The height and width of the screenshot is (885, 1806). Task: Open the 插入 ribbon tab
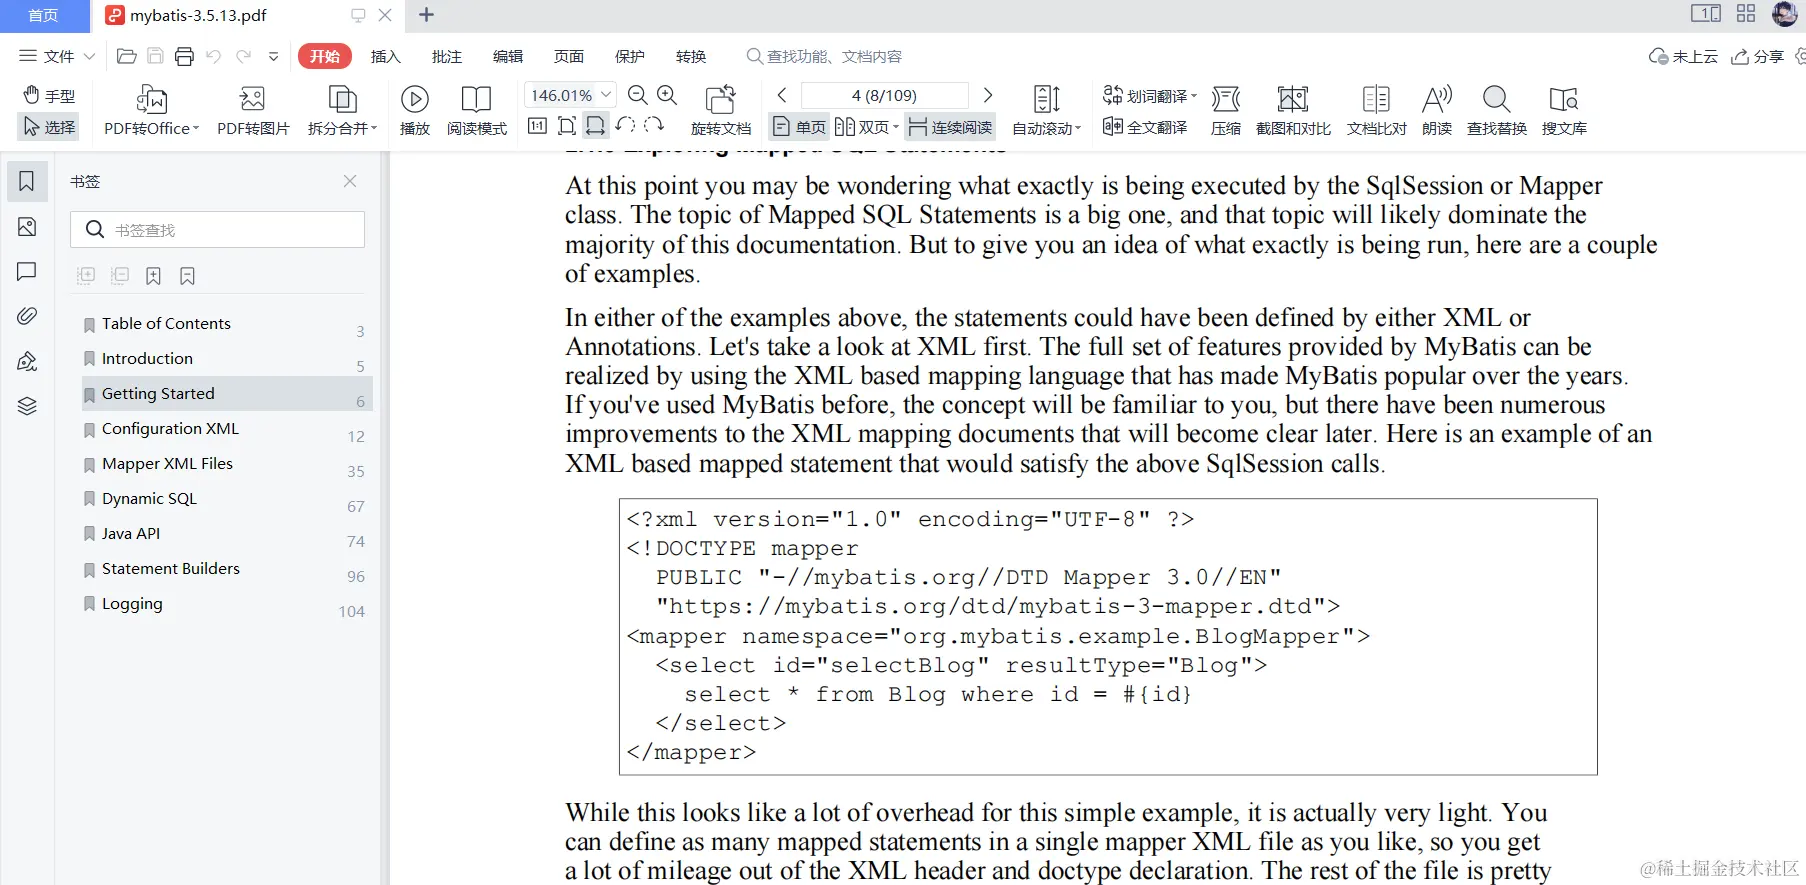click(x=385, y=56)
